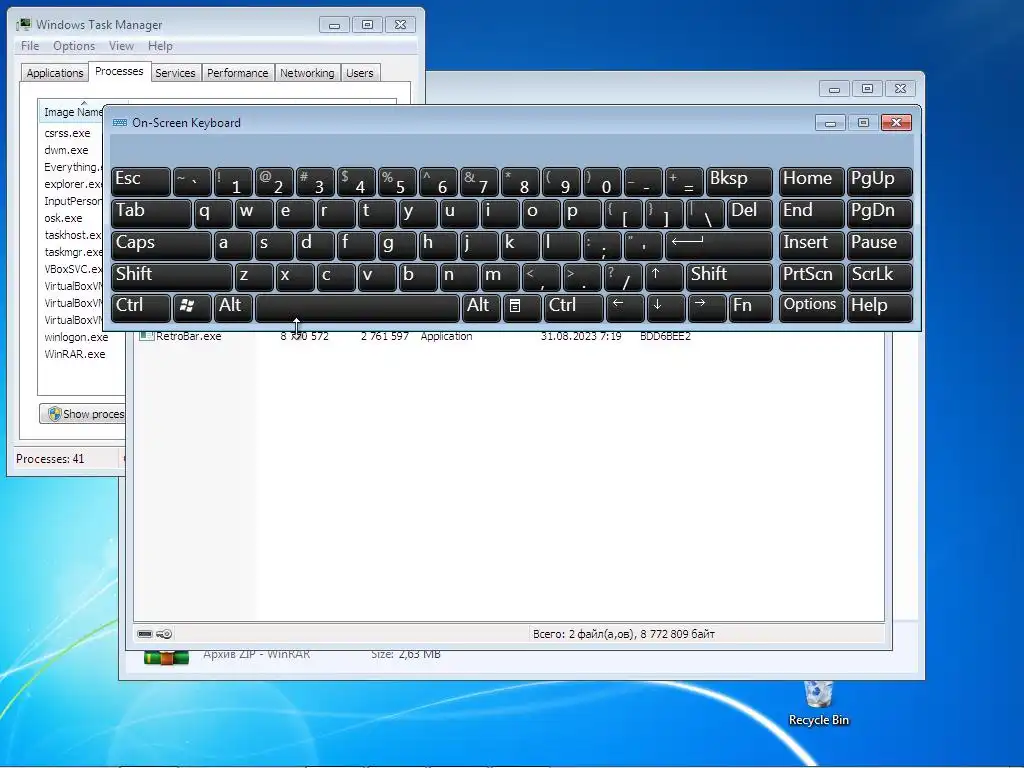
Task: Click Show processes from all users button
Action: click(82, 414)
